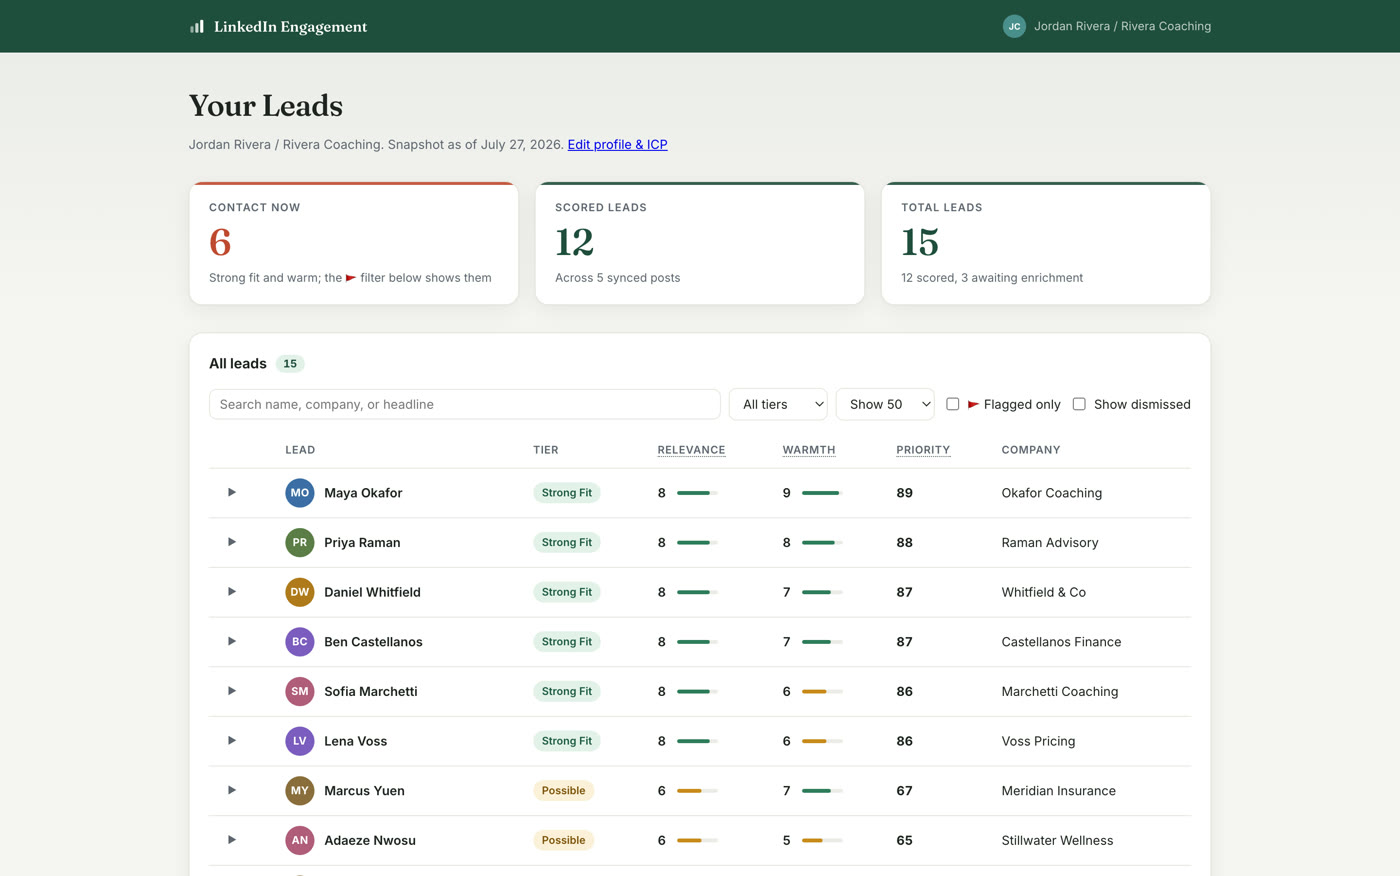The image size is (1400, 876).
Task: Click Marcus Yuen's MY avatar
Action: 300,790
